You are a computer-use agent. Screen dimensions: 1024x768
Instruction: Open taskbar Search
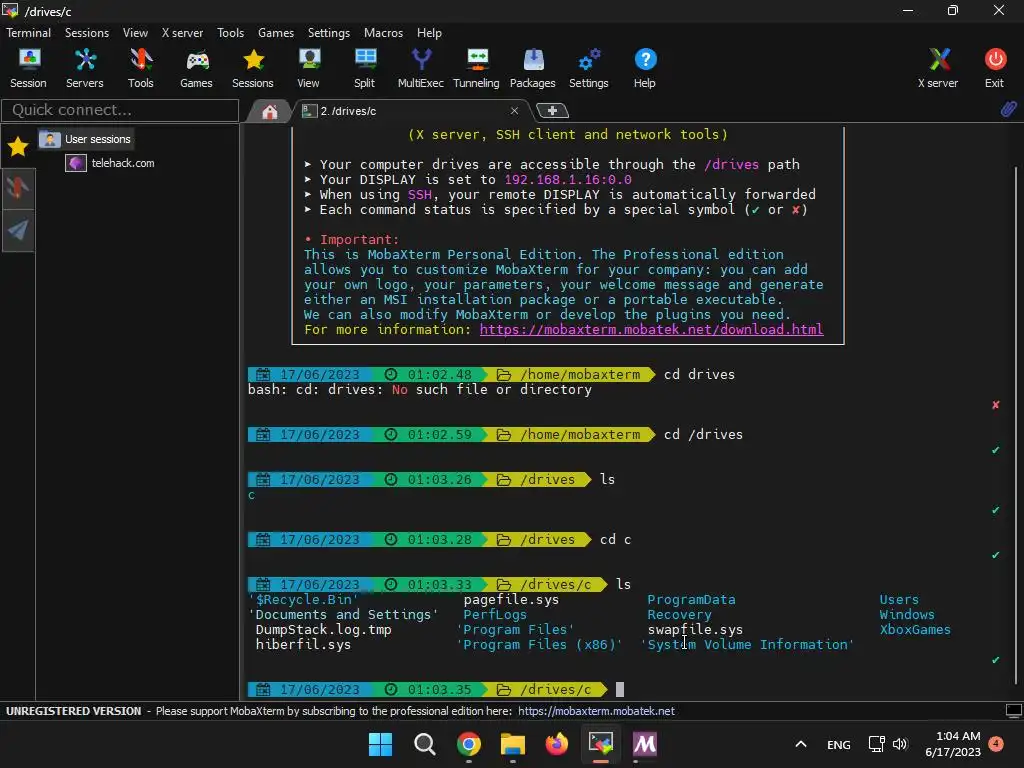424,744
